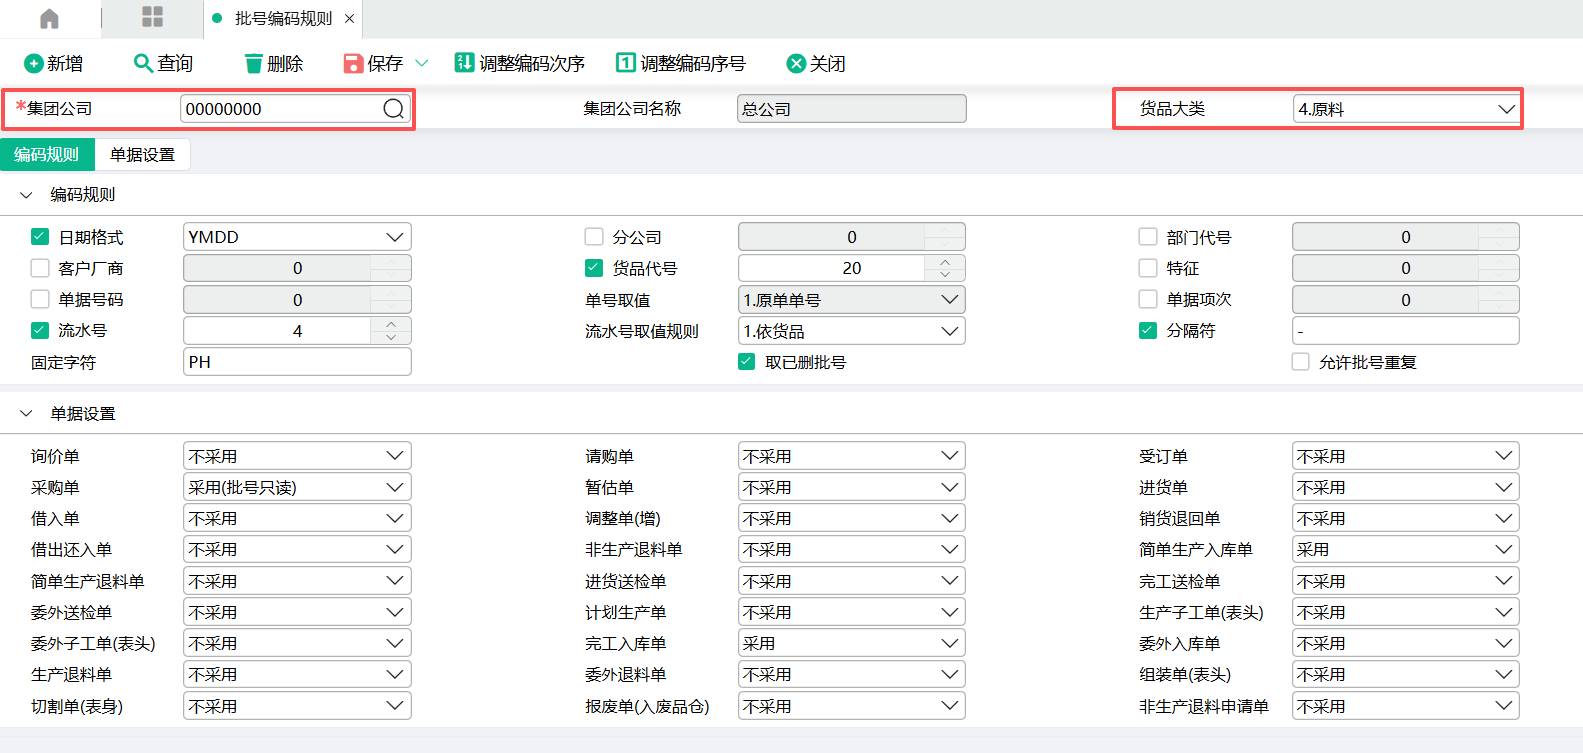This screenshot has height=753, width=1583.
Task: Collapse the 单据设置 section chevron
Action: (26, 413)
